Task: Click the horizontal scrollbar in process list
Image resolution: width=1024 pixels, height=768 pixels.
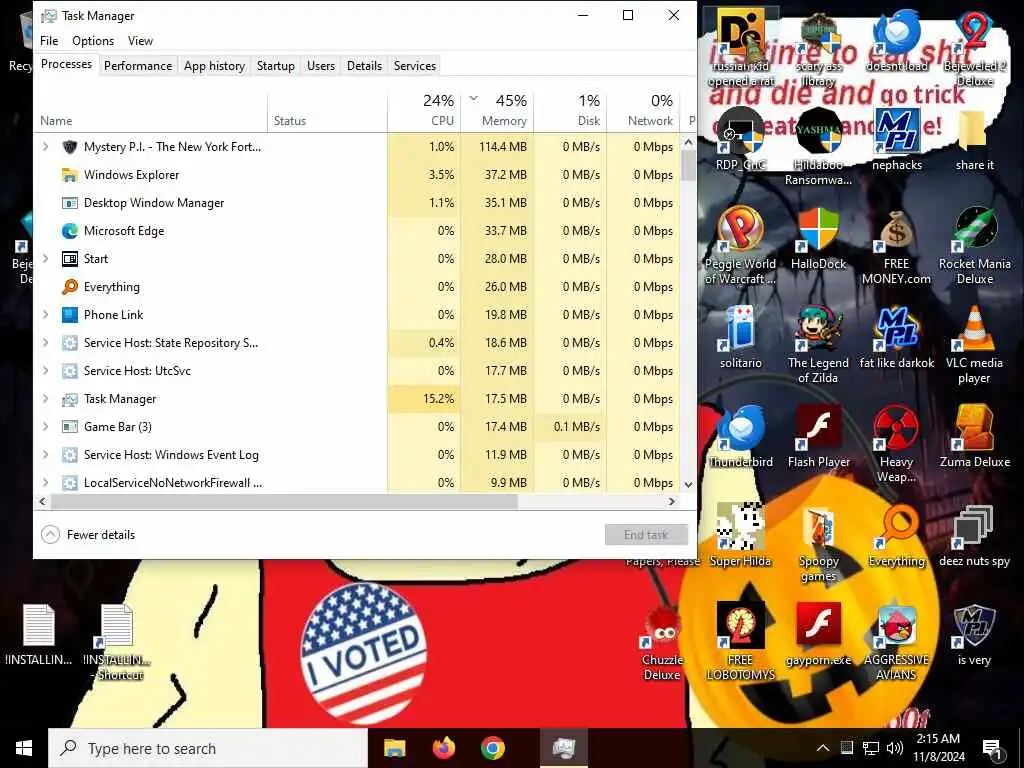Action: point(284,502)
